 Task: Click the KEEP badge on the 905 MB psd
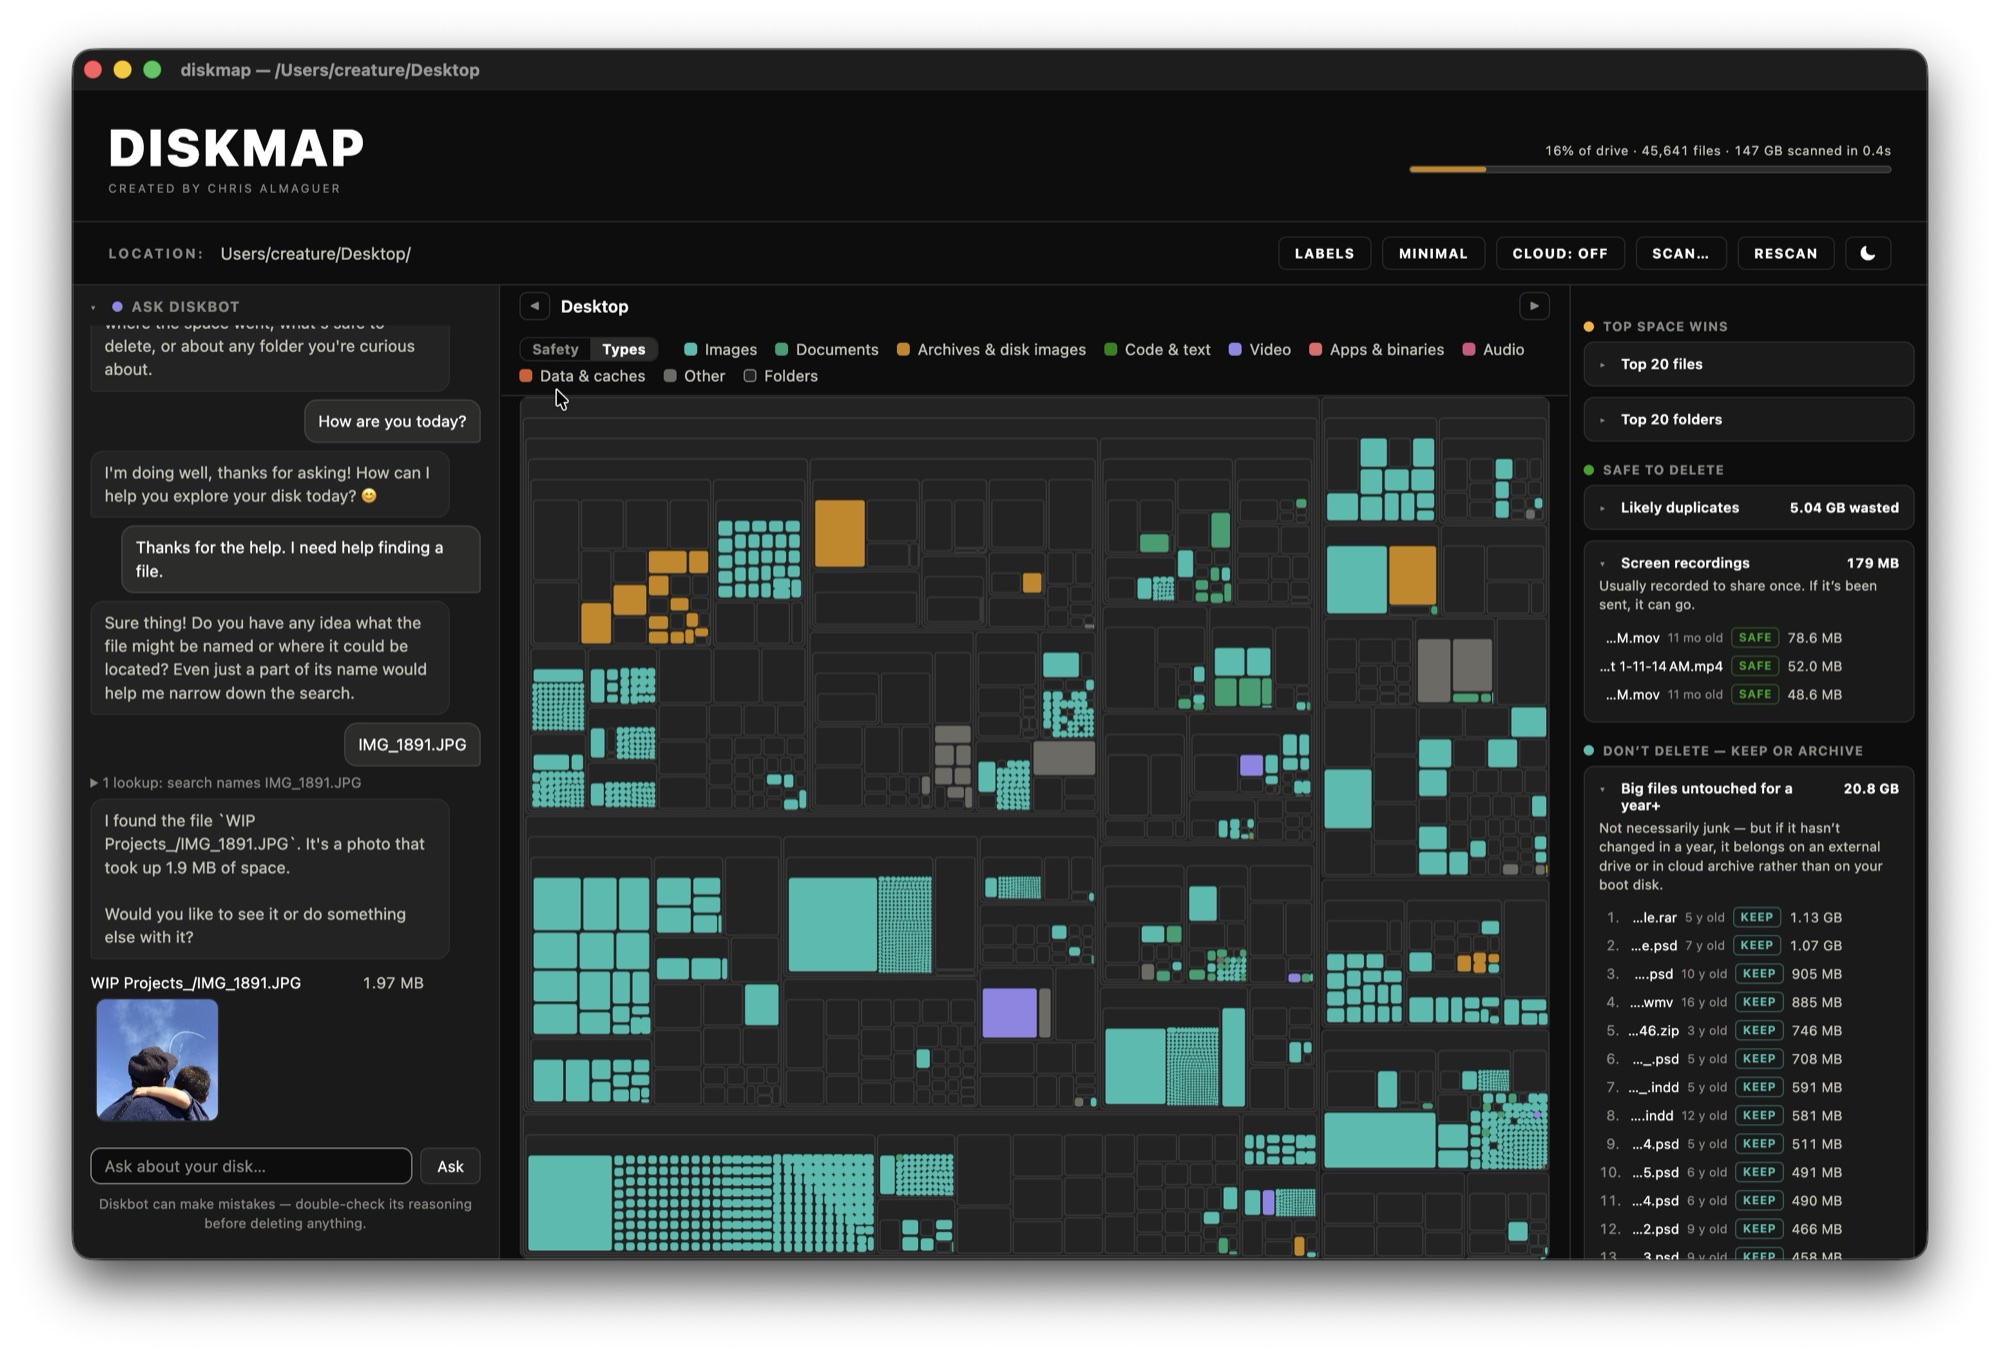coord(1759,974)
